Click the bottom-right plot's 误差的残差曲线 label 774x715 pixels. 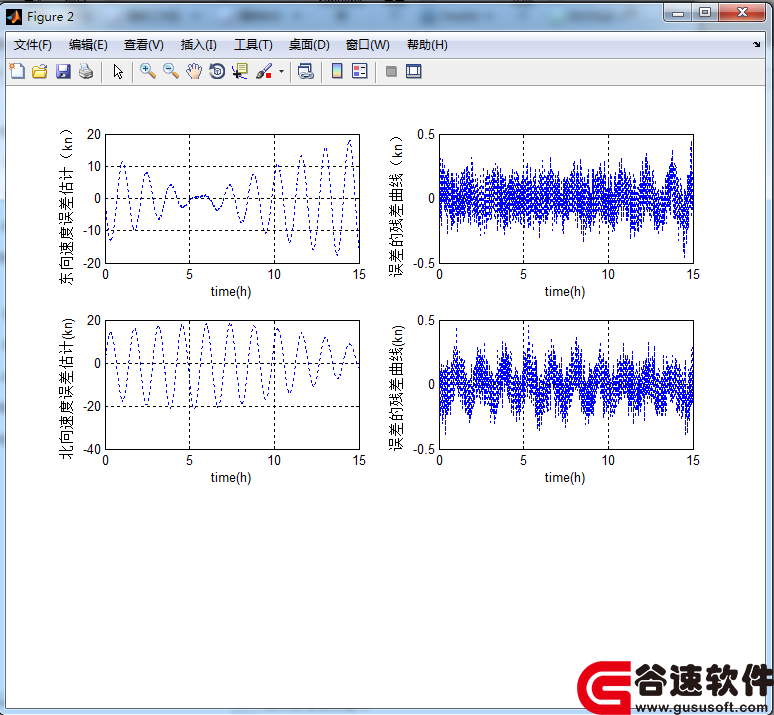[396, 388]
